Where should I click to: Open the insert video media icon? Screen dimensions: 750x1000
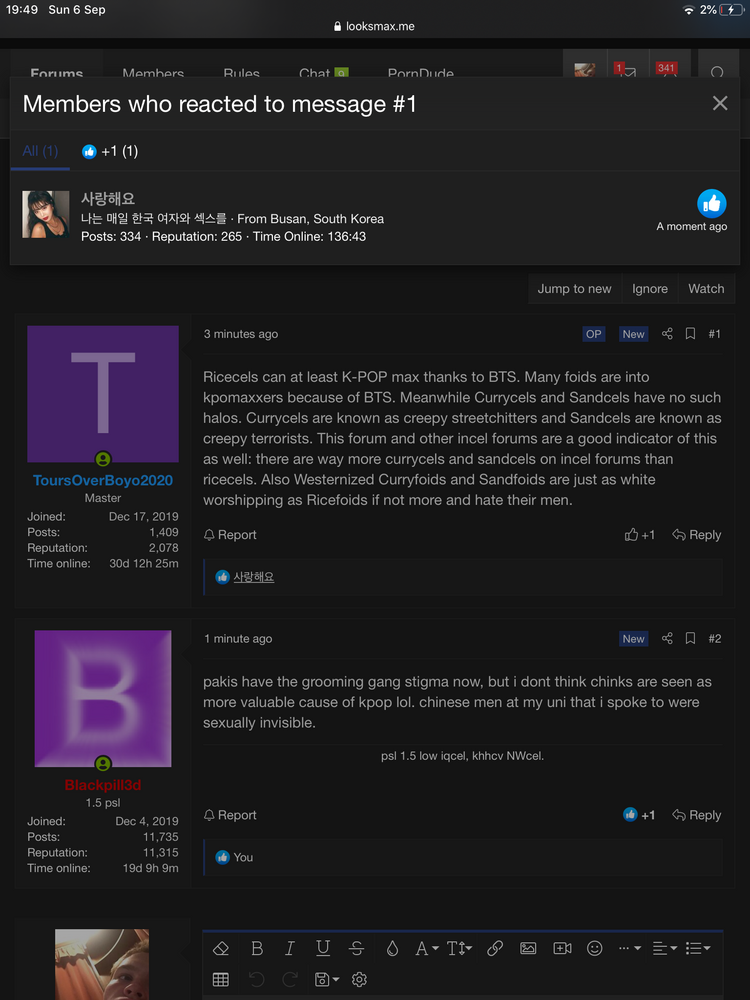[562, 948]
